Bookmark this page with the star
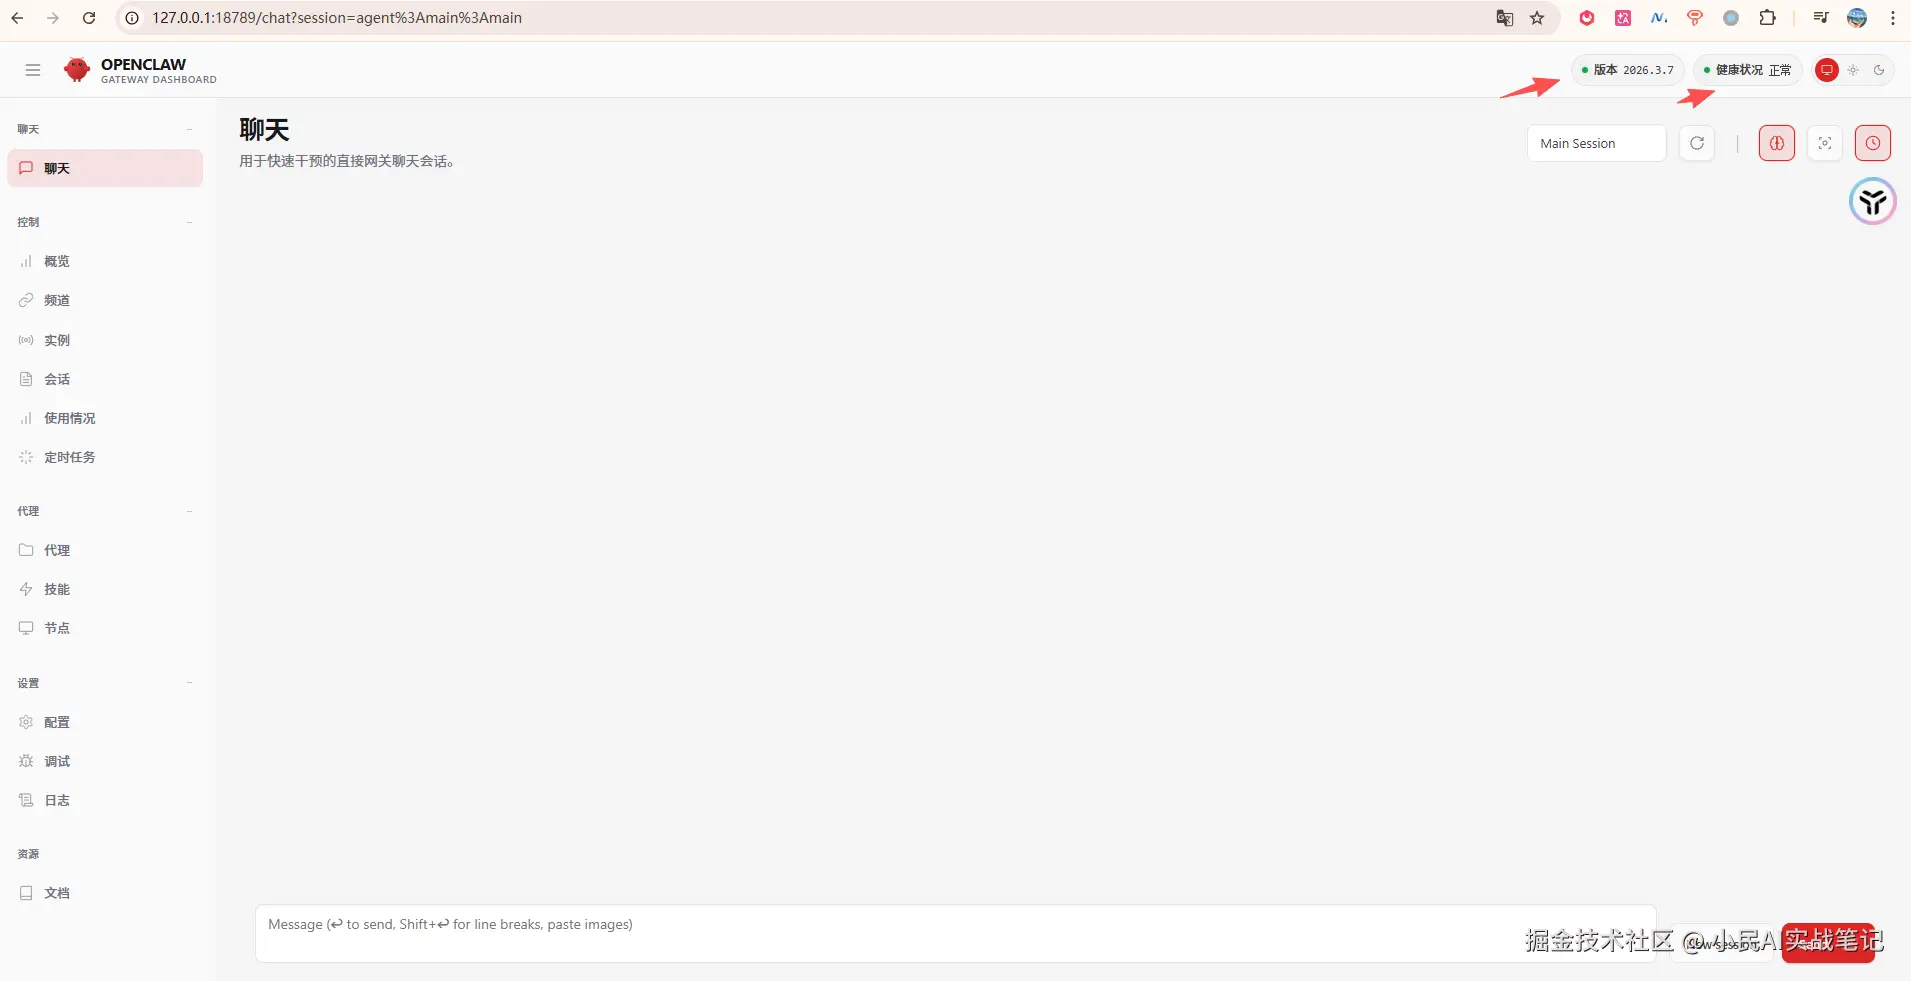 click(1537, 18)
